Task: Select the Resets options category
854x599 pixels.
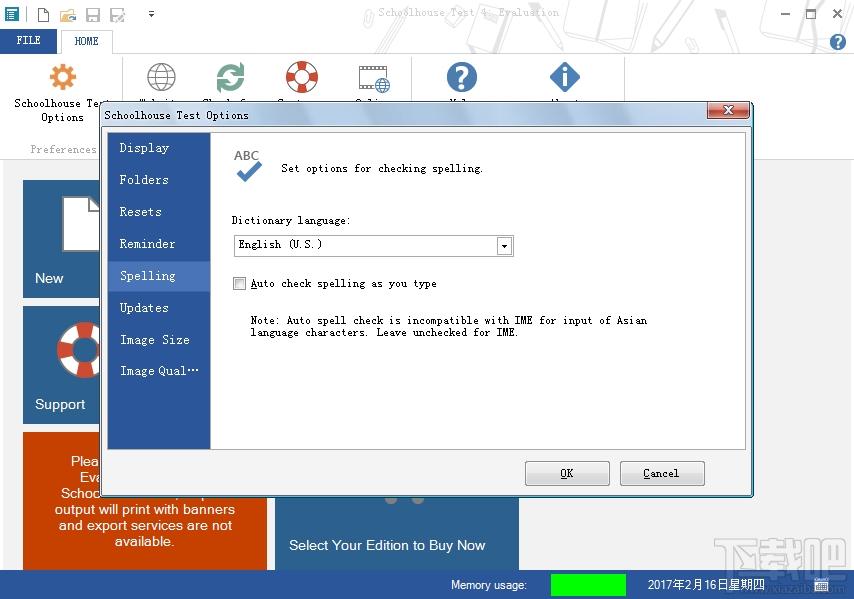Action: 158,212
